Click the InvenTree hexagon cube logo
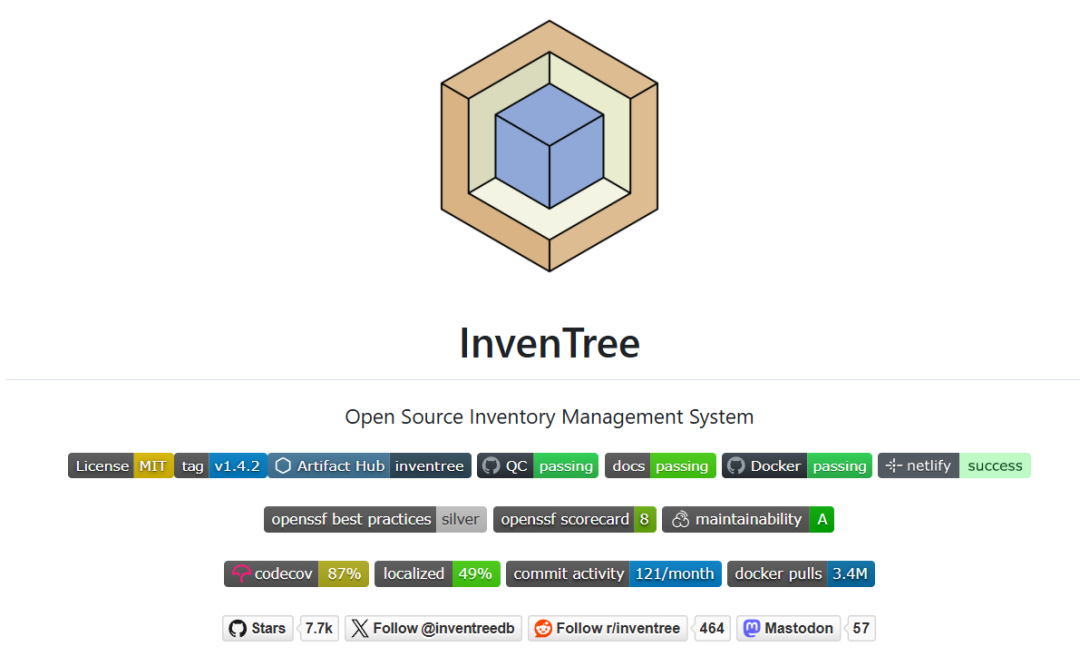Viewport: 1080px width, 666px height. click(x=549, y=146)
